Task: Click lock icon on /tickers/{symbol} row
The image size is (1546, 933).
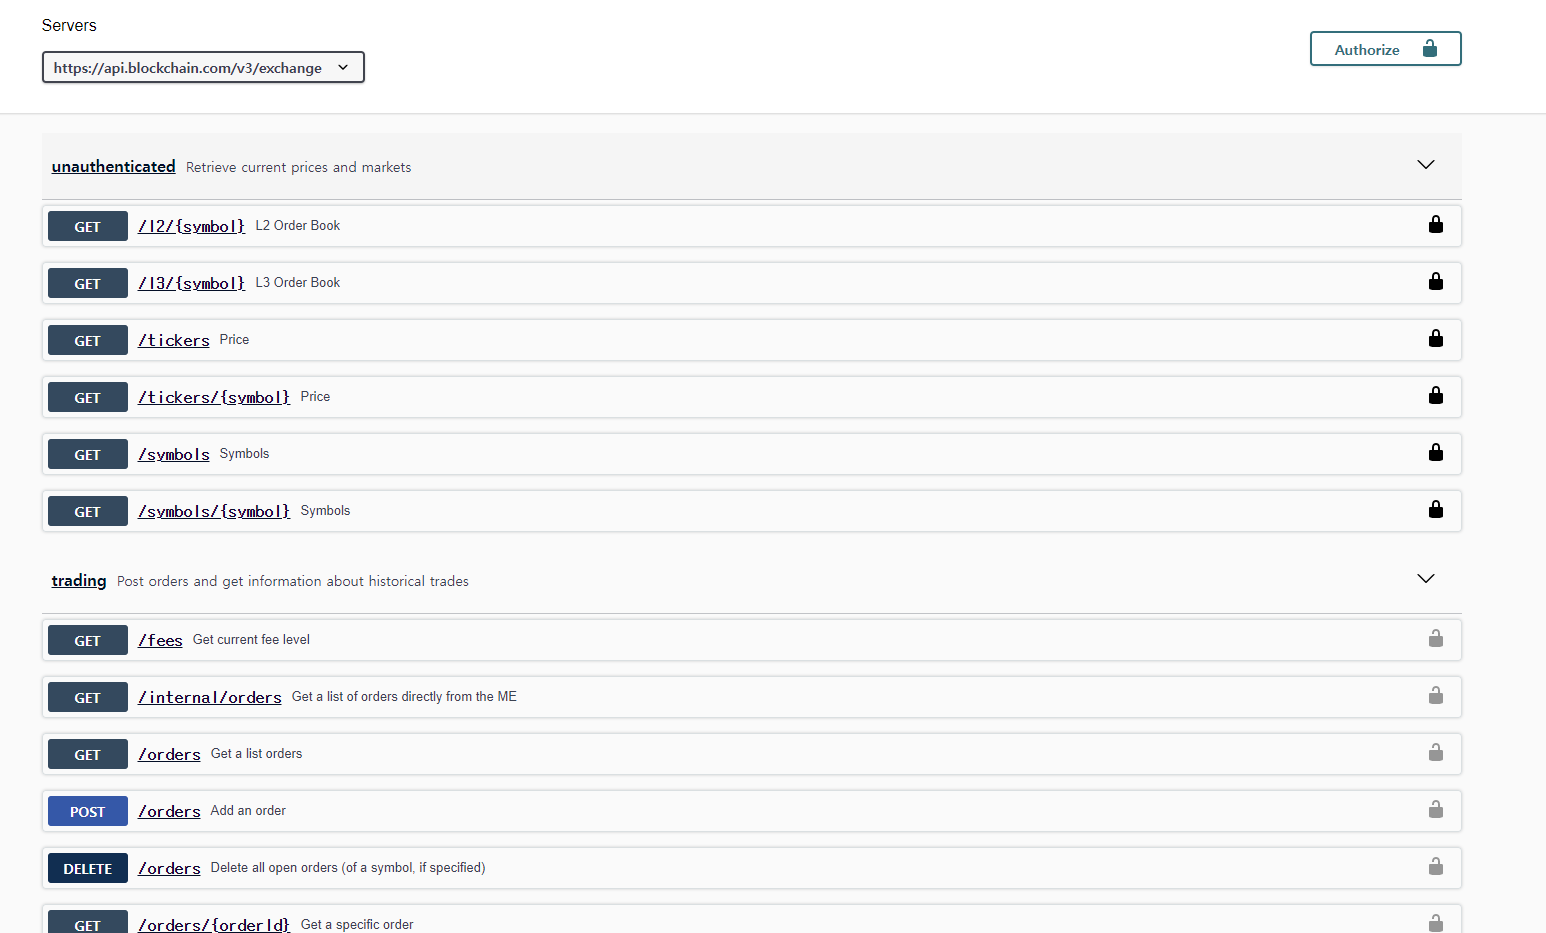Action: (x=1436, y=395)
